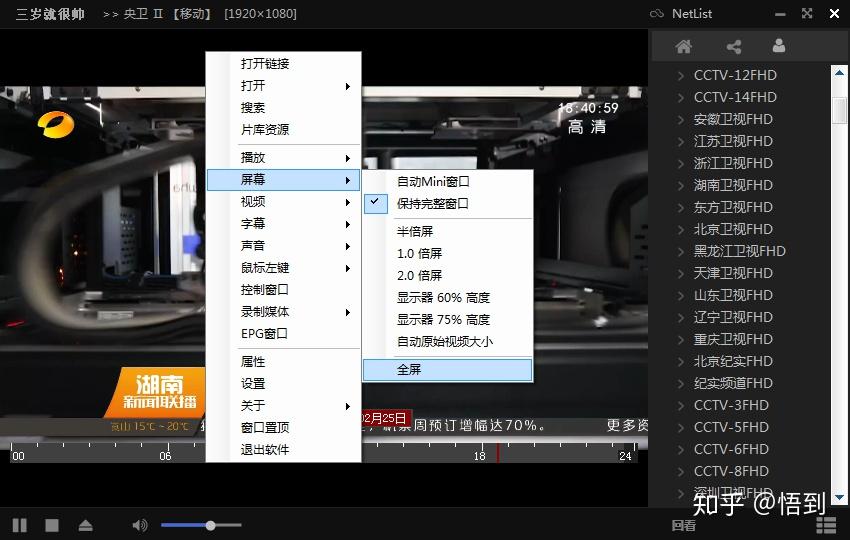Adjust the volume slider
850x540 pixels.
pos(210,525)
